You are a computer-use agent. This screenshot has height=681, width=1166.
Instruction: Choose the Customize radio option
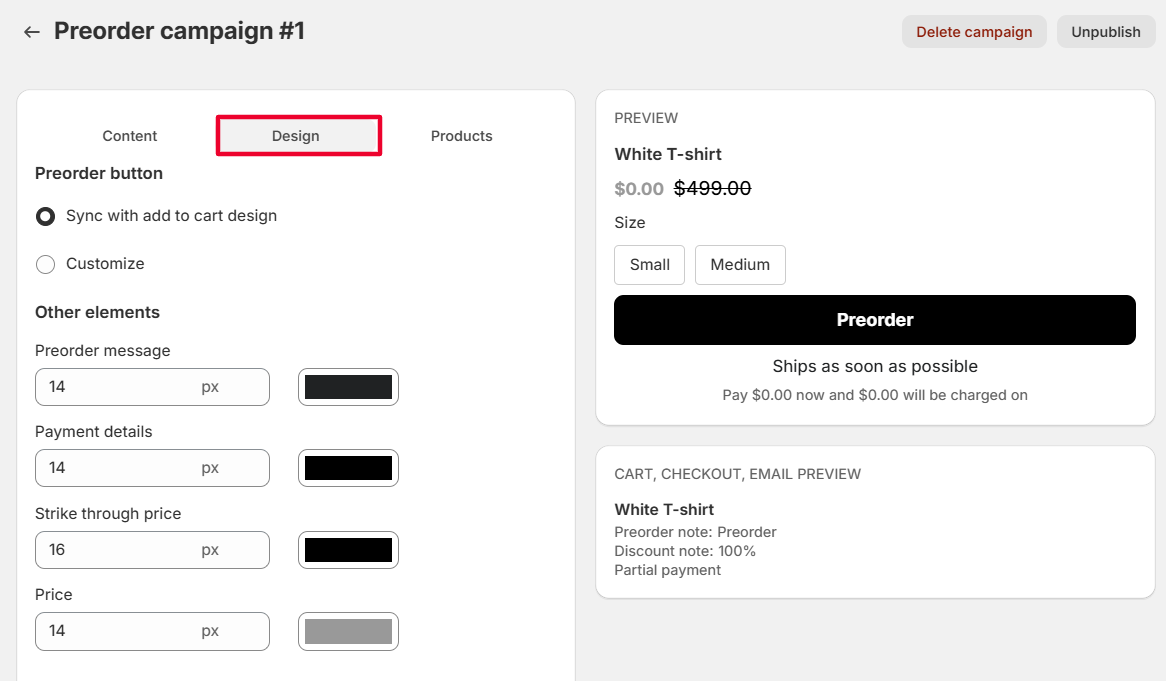tap(45, 264)
